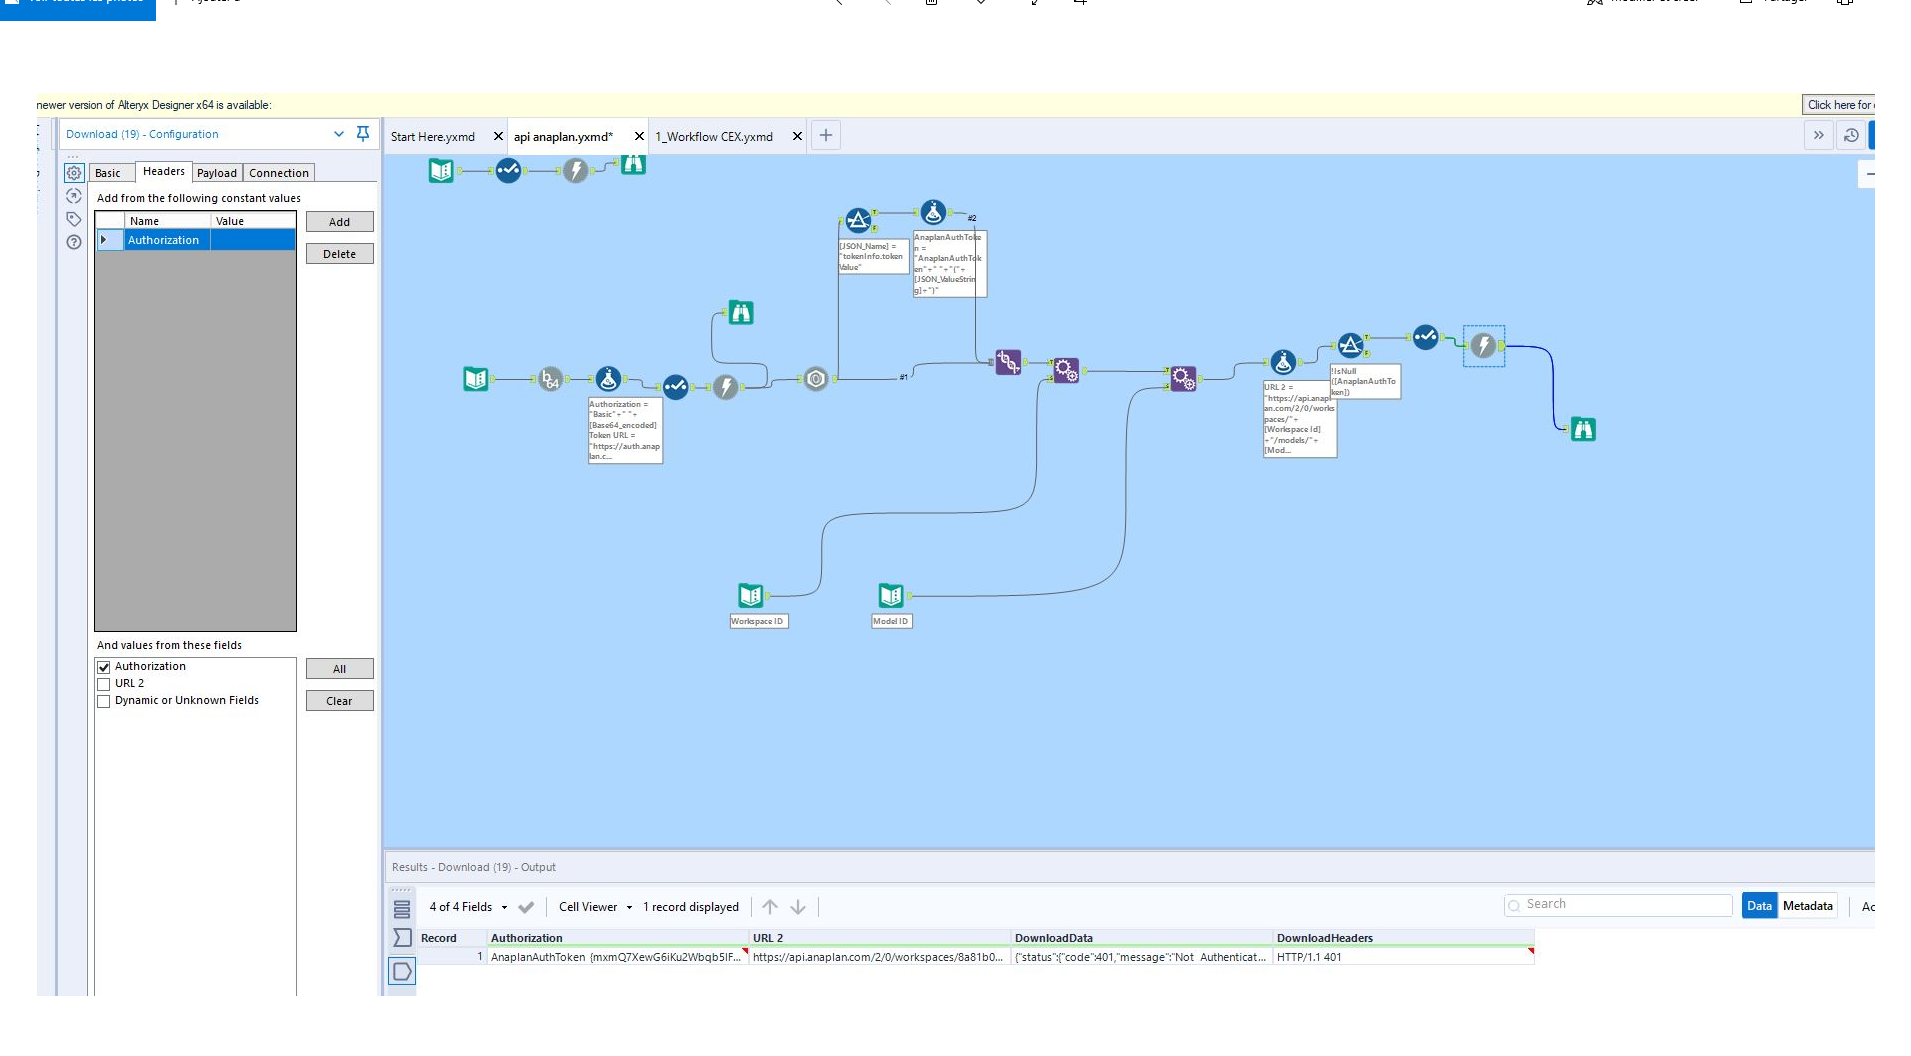Open the Annotation tag icon
This screenshot has width=1911, height=1056.
(74, 219)
